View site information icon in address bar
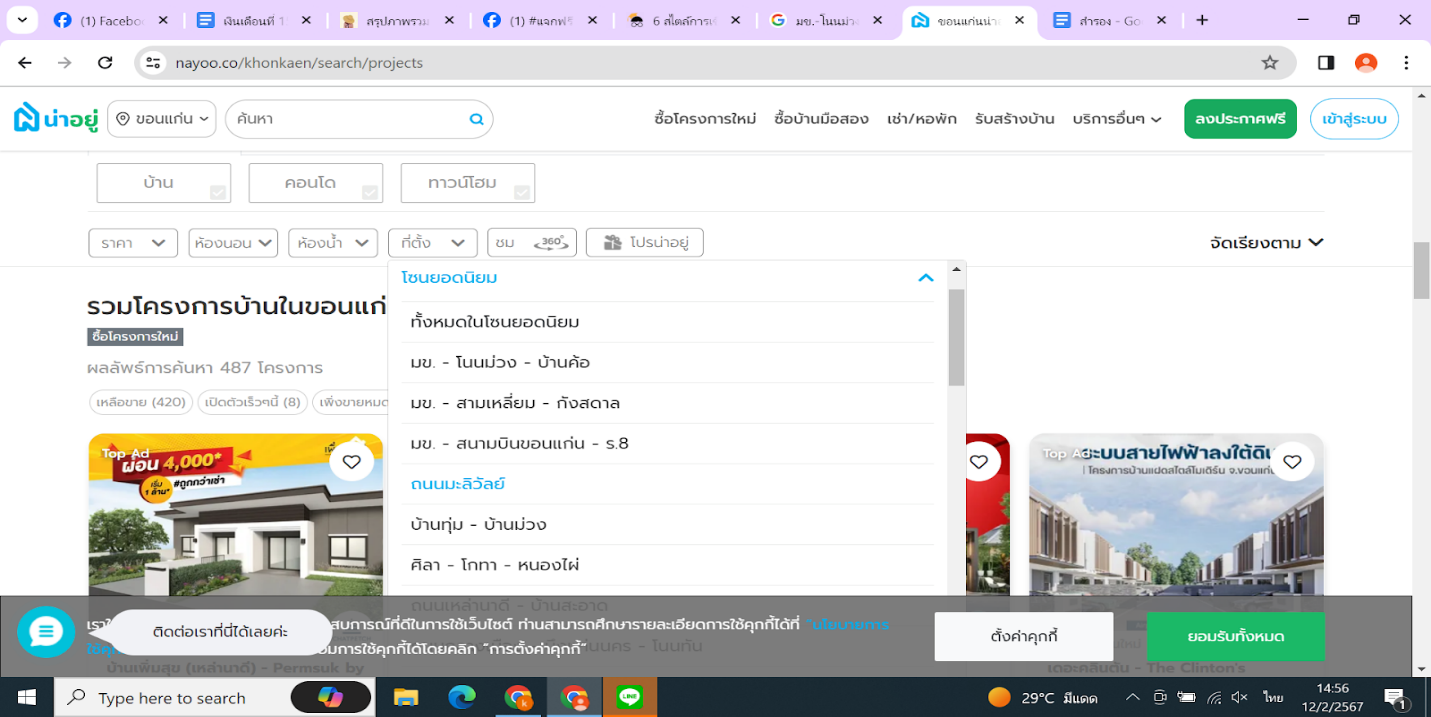This screenshot has height=717, width=1431. (153, 62)
